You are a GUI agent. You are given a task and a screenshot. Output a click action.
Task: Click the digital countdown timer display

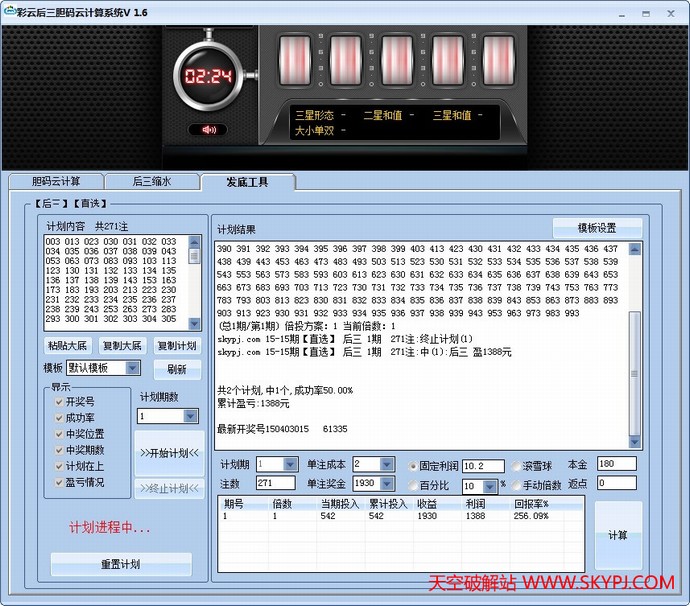point(209,76)
